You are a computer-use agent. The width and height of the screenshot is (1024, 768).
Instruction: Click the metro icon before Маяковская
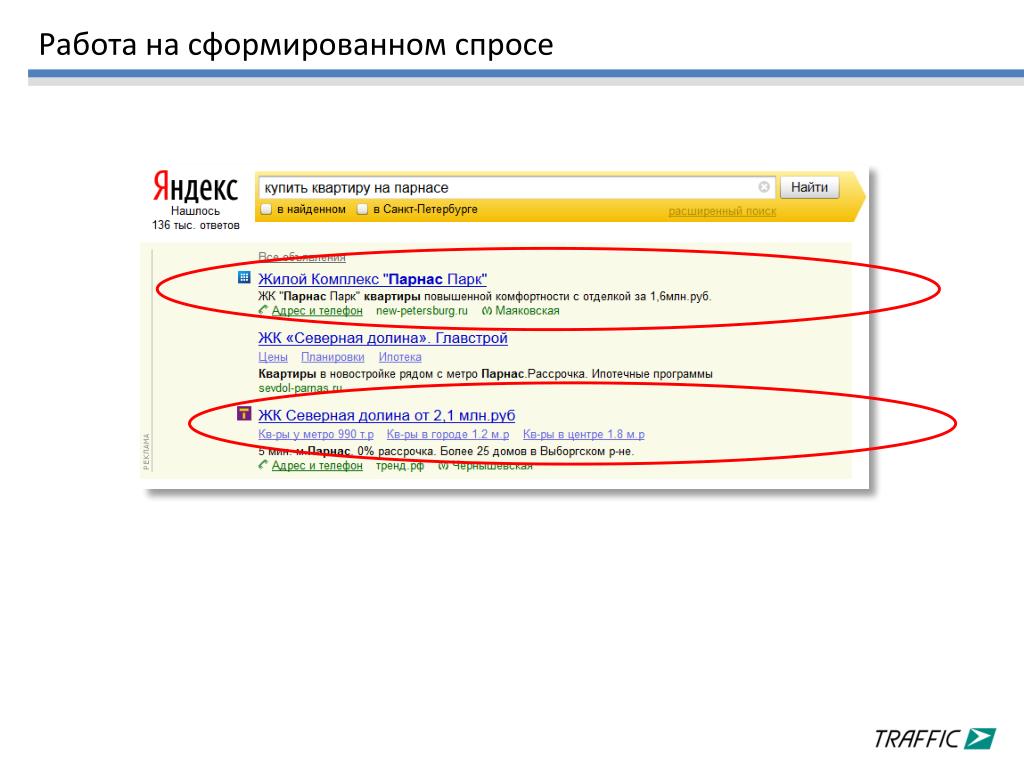click(487, 311)
